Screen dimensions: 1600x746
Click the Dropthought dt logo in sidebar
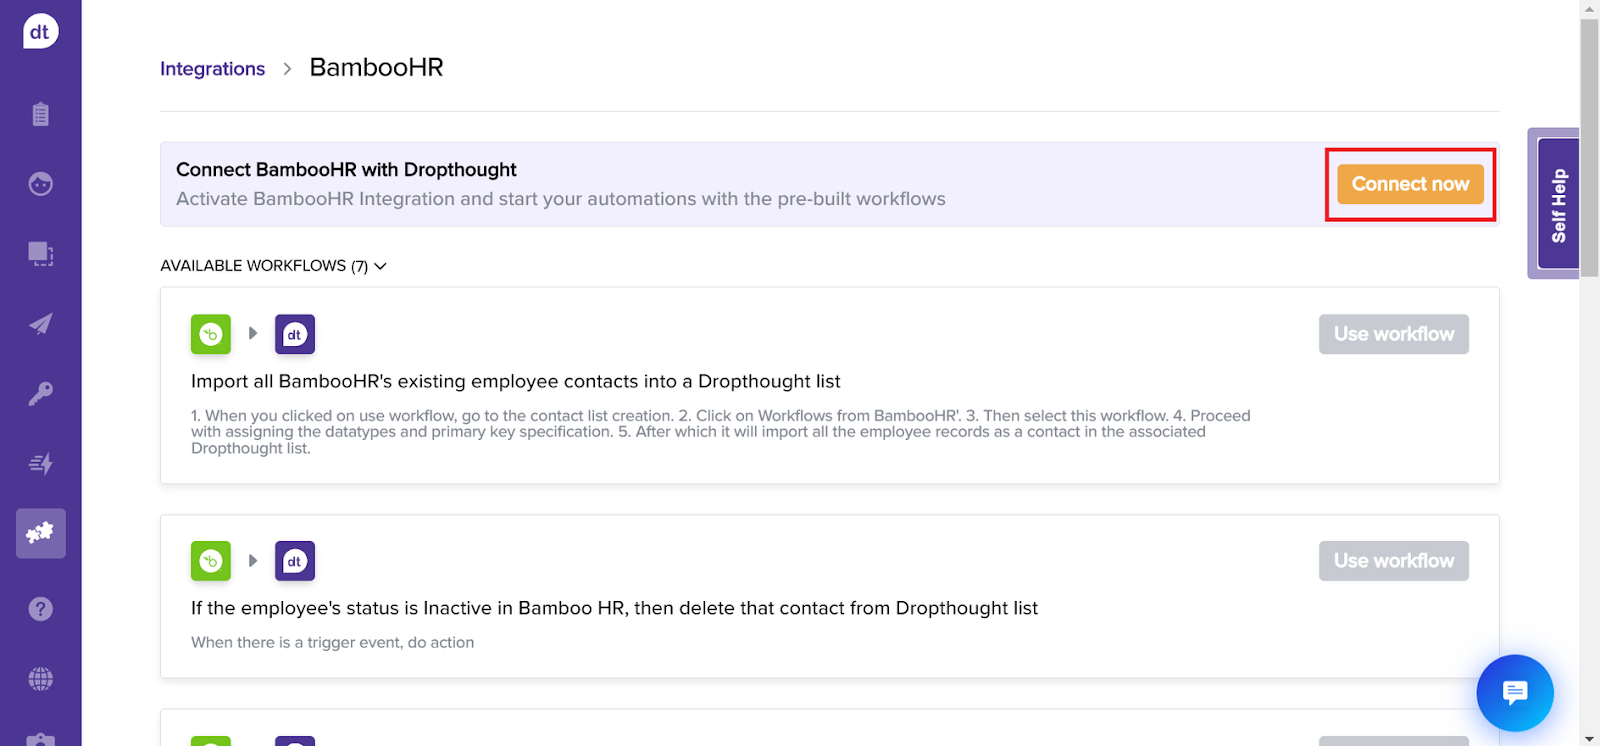click(x=40, y=32)
